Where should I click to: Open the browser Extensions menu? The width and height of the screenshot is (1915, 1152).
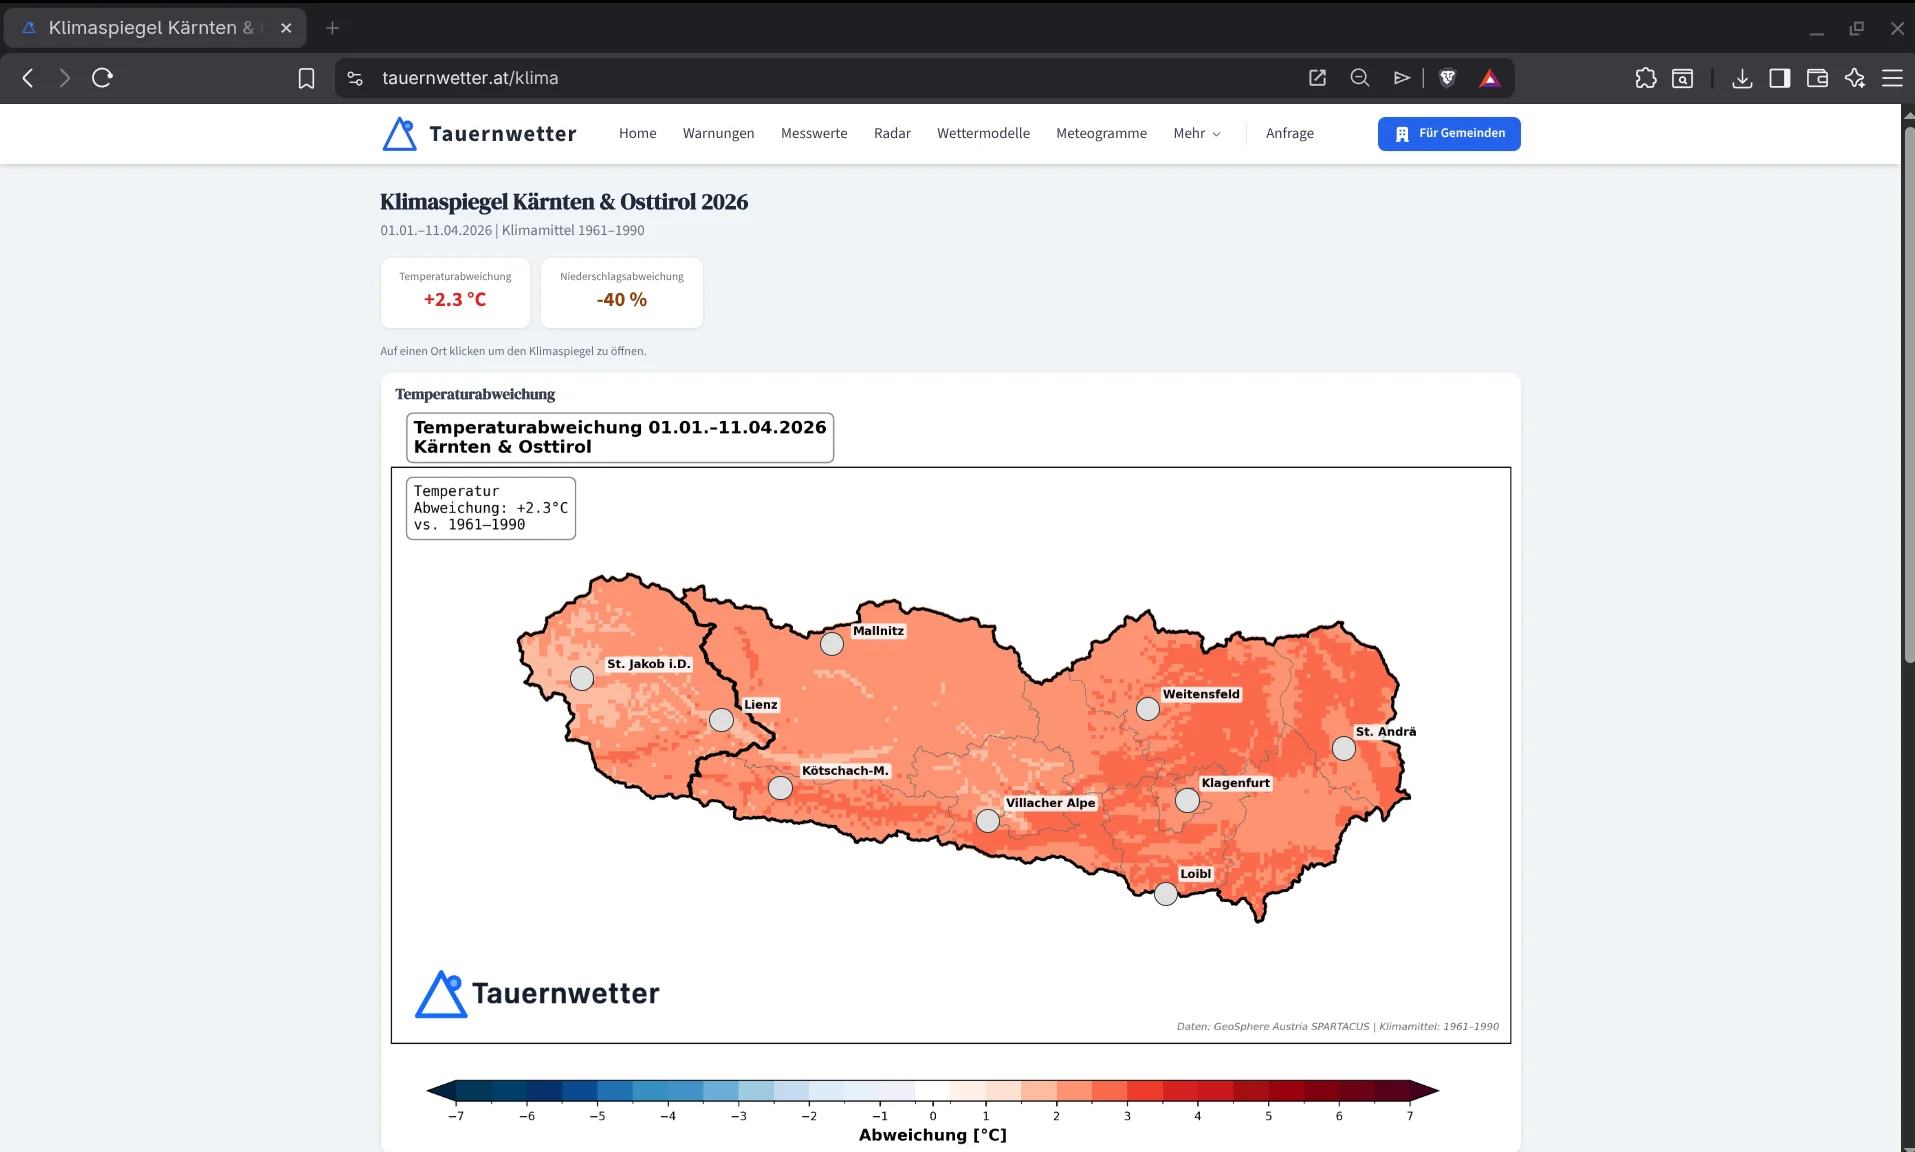point(1646,77)
